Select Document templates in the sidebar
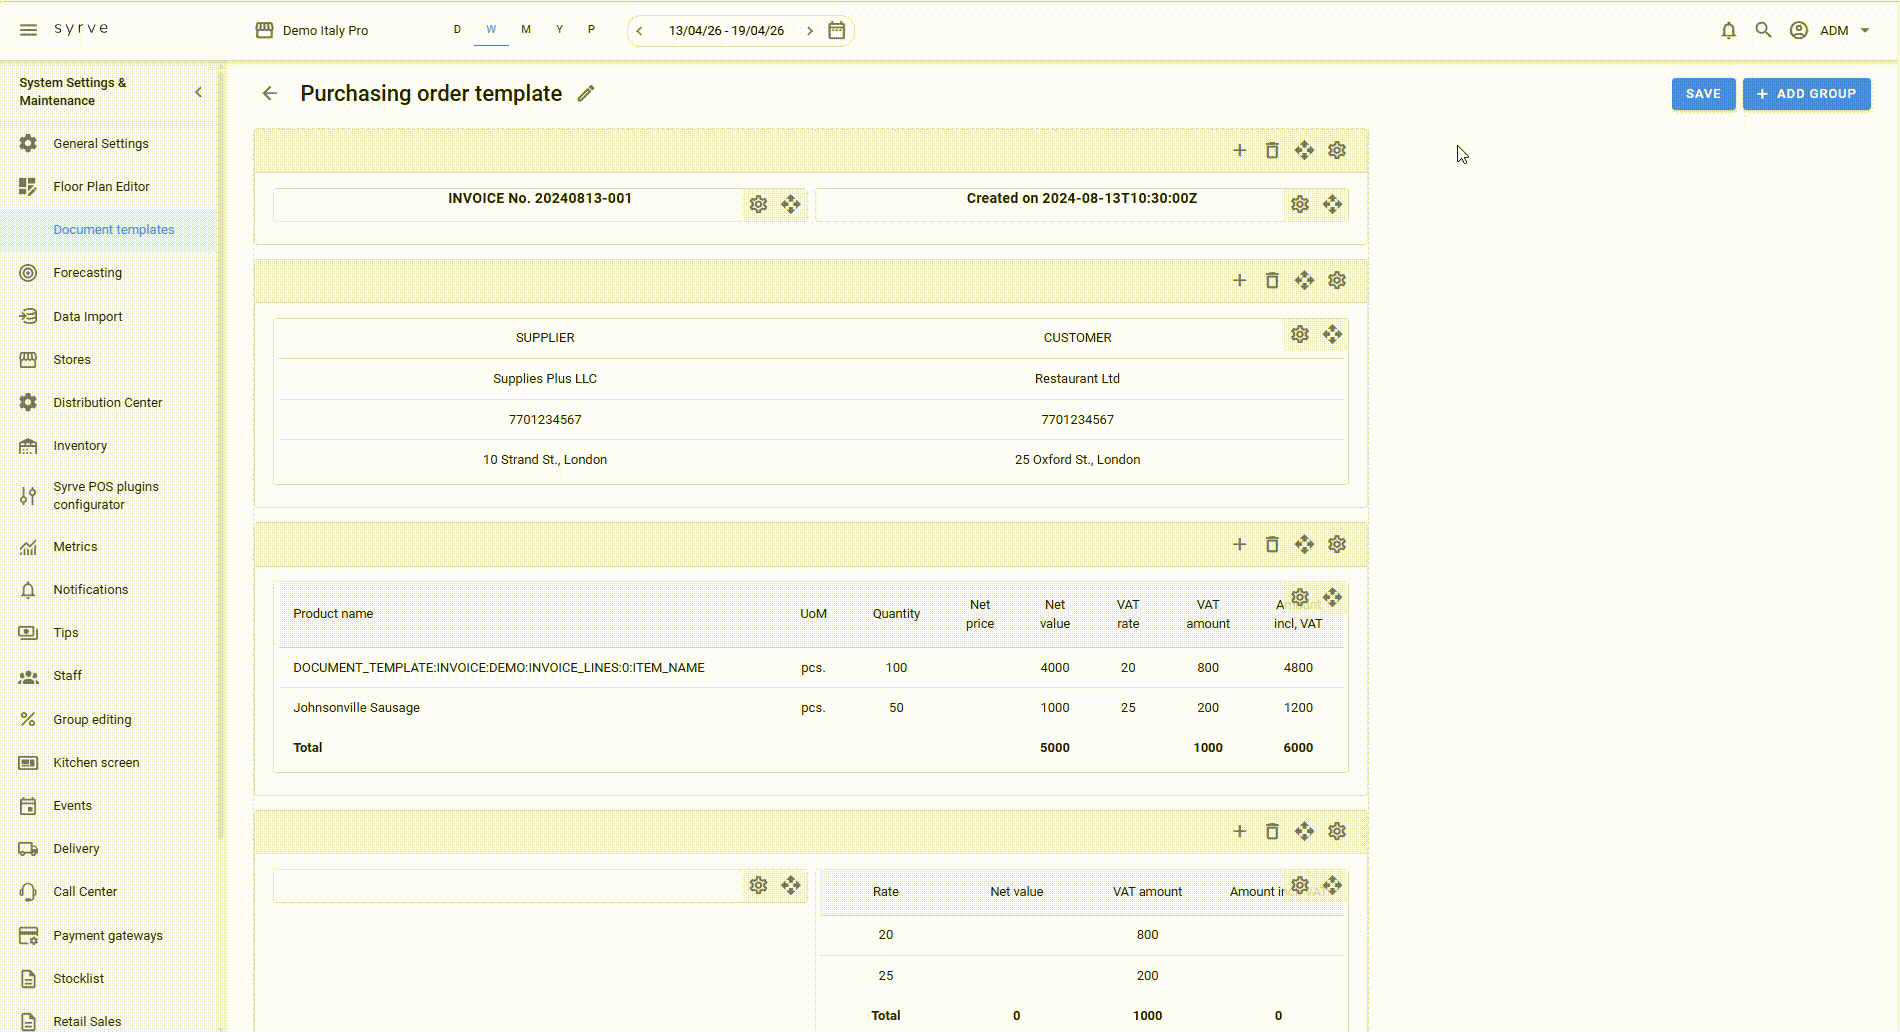The width and height of the screenshot is (1900, 1032). pos(108,230)
